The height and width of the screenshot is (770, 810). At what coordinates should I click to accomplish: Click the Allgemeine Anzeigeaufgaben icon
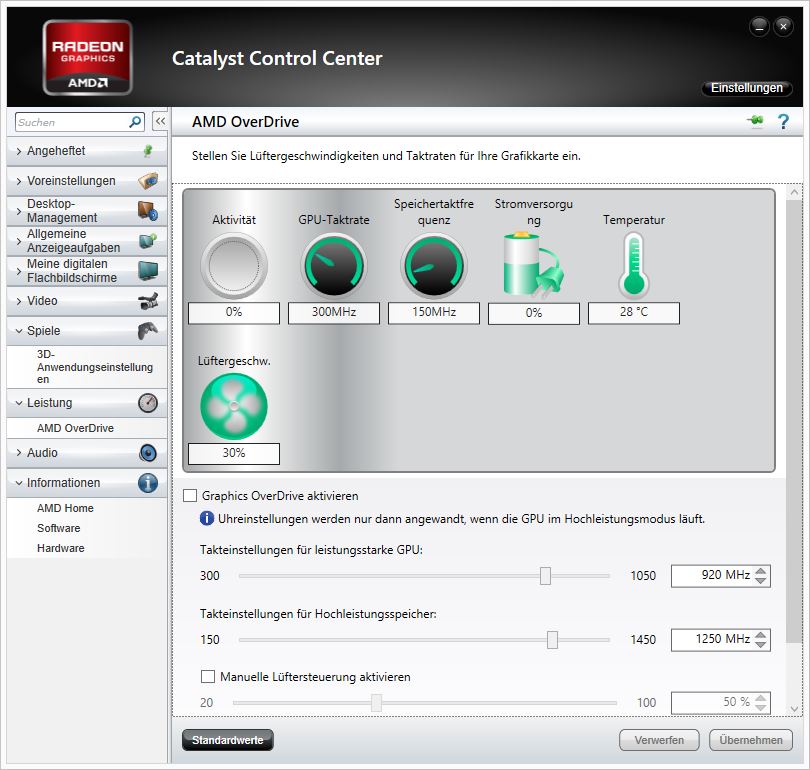pyautogui.click(x=148, y=241)
